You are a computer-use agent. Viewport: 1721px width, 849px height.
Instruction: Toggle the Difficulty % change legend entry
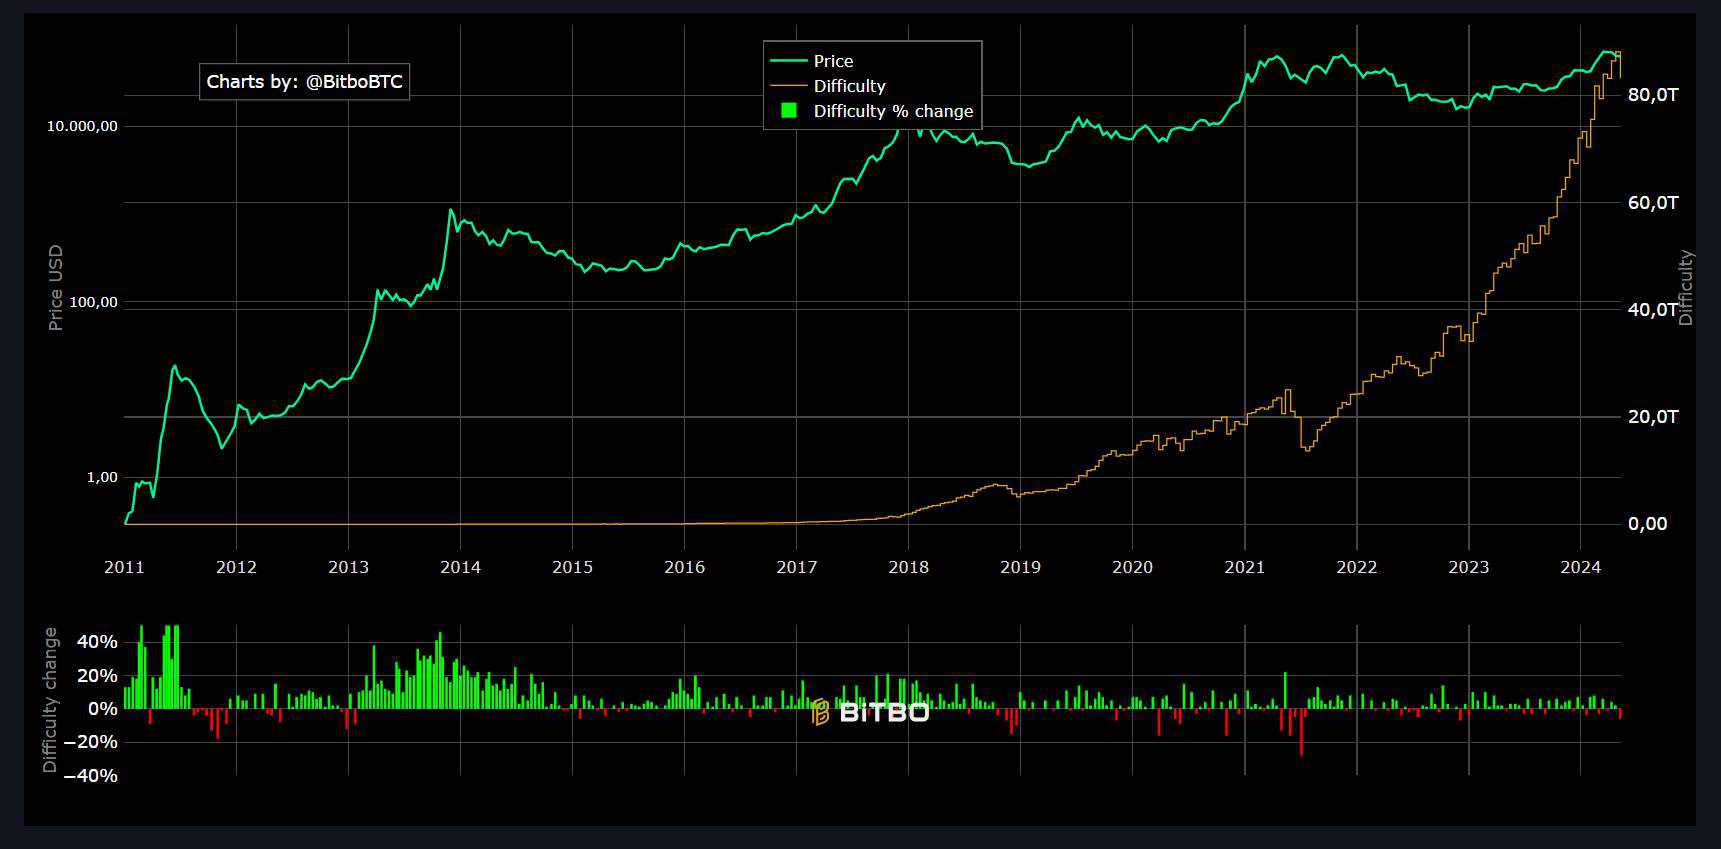[x=892, y=111]
